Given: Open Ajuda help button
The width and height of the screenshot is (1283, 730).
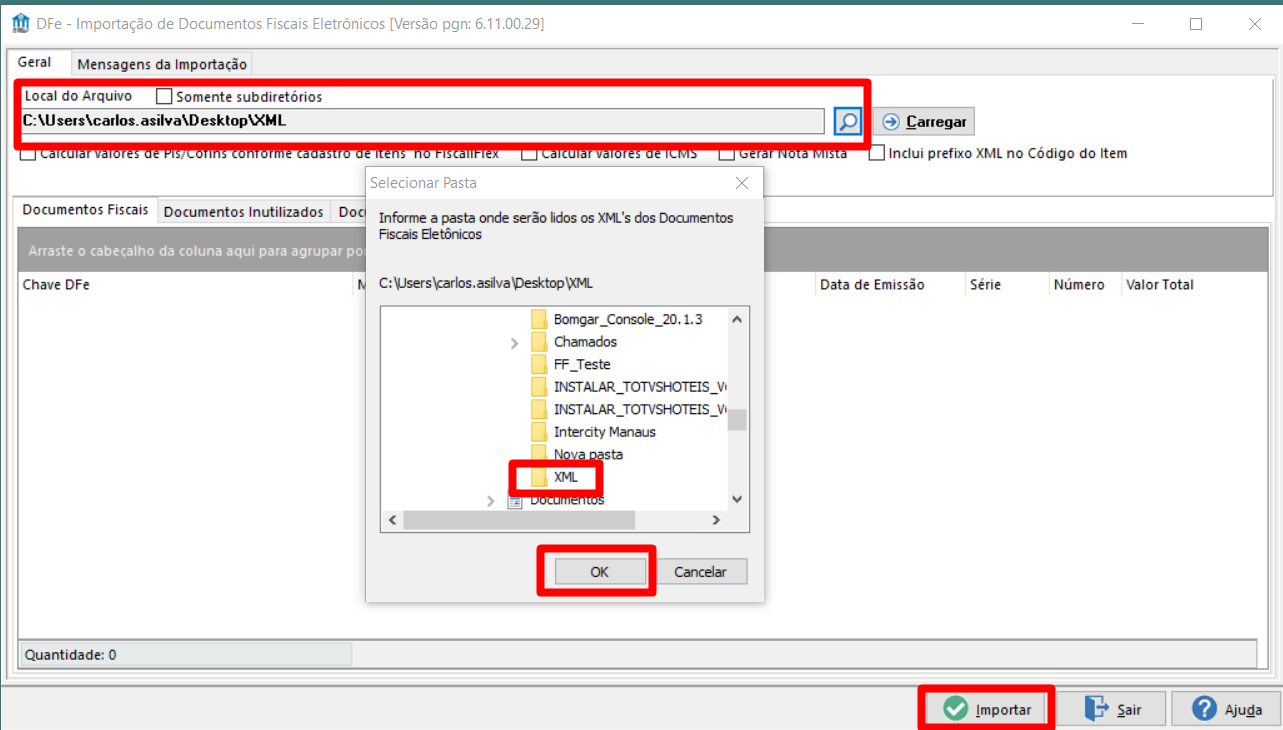Looking at the screenshot, I should (x=1226, y=709).
